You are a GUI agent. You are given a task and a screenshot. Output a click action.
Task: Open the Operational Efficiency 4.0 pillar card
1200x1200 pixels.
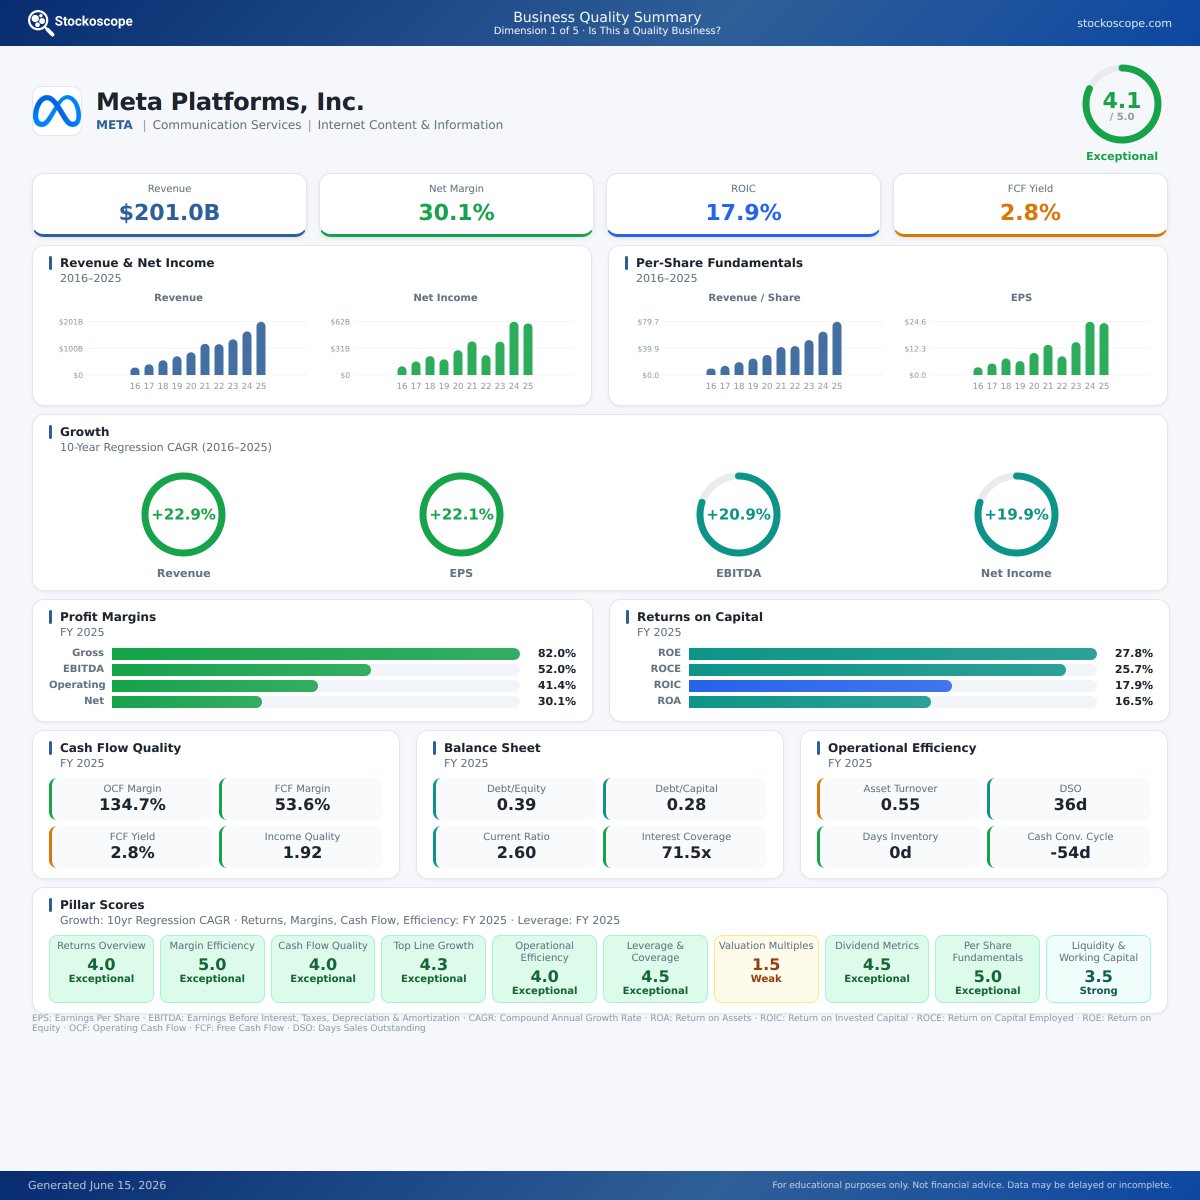point(544,969)
